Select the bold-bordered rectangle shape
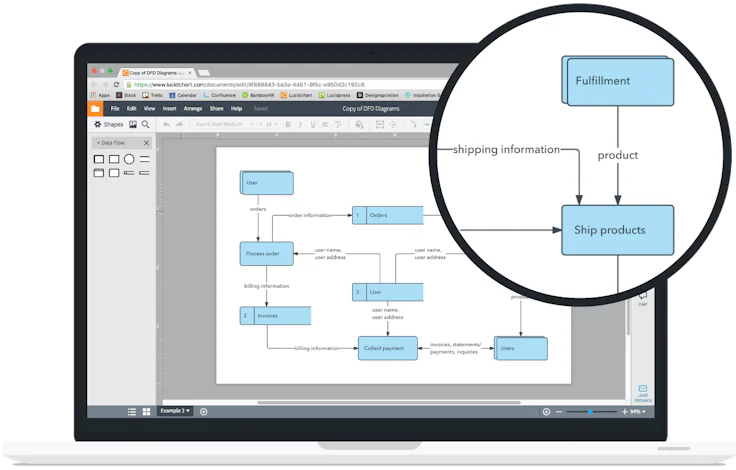Viewport: 736px width, 470px height. click(x=99, y=160)
